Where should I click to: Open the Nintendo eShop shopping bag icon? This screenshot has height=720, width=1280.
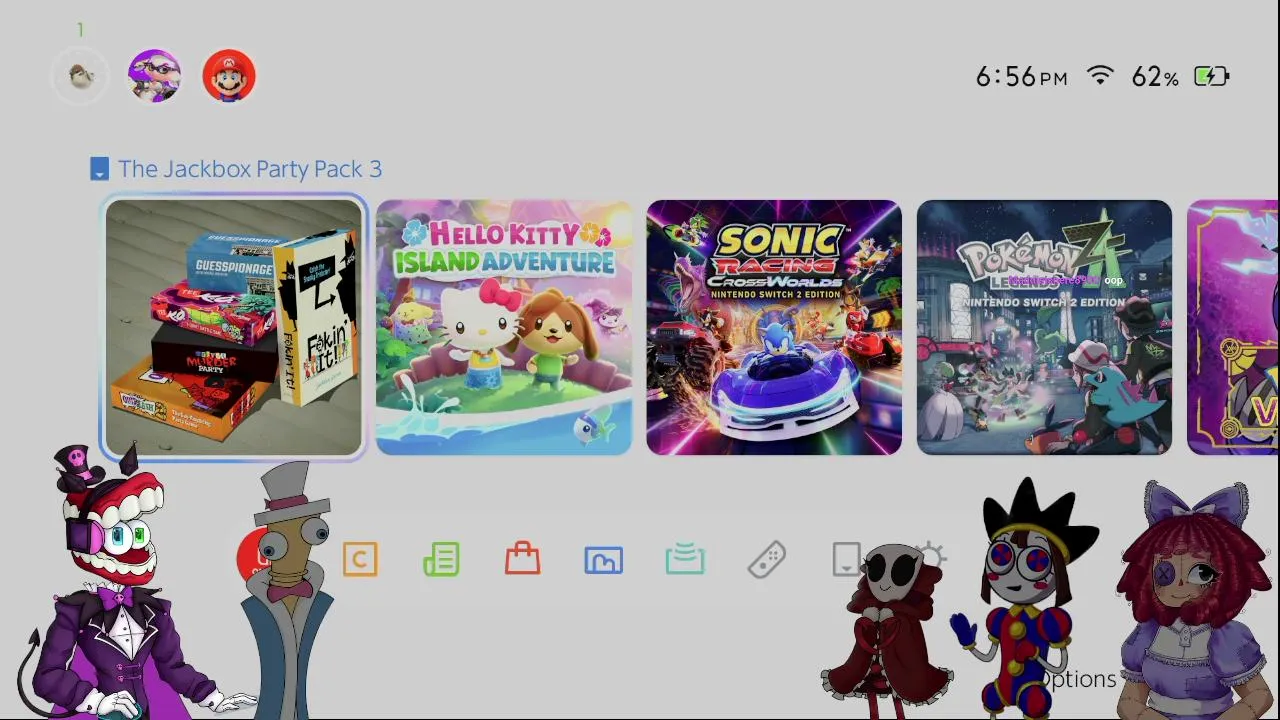tap(522, 558)
